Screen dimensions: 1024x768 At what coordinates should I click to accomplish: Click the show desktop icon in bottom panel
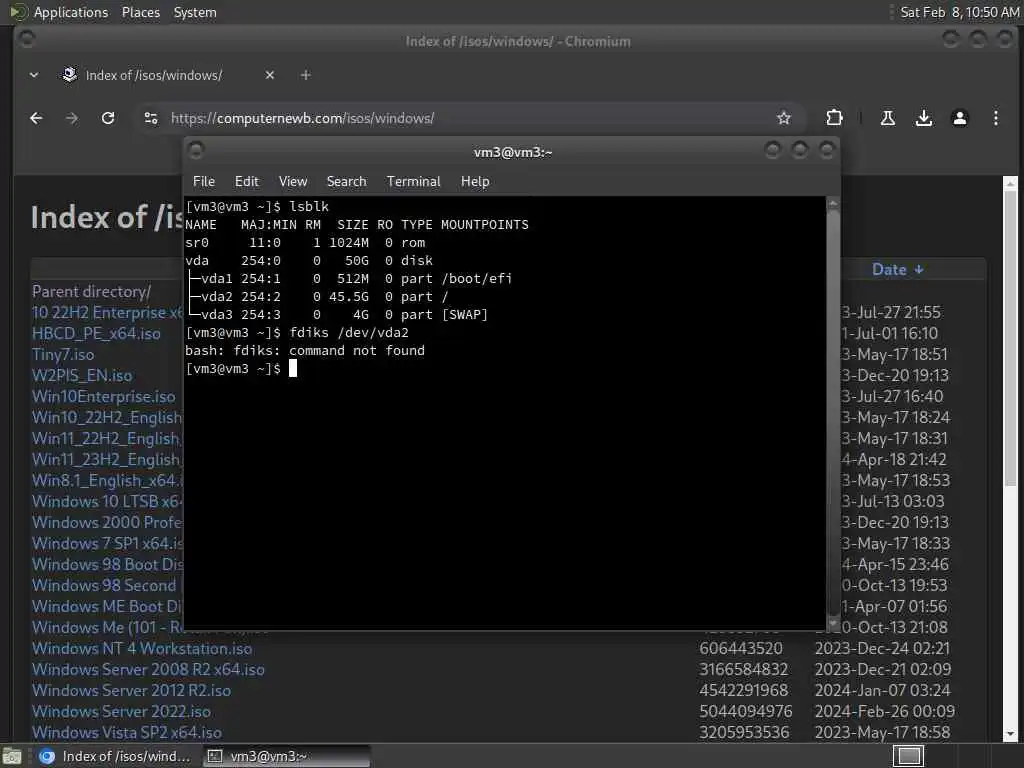tap(12, 756)
